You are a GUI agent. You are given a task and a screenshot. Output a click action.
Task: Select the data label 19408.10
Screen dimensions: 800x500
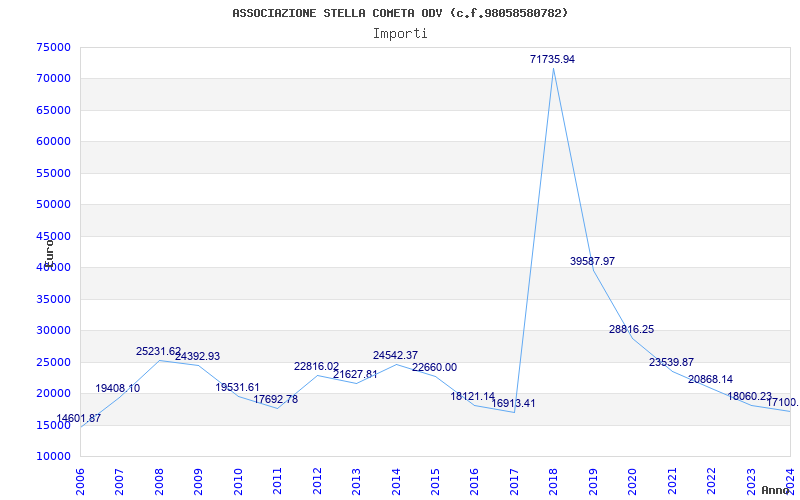117,388
